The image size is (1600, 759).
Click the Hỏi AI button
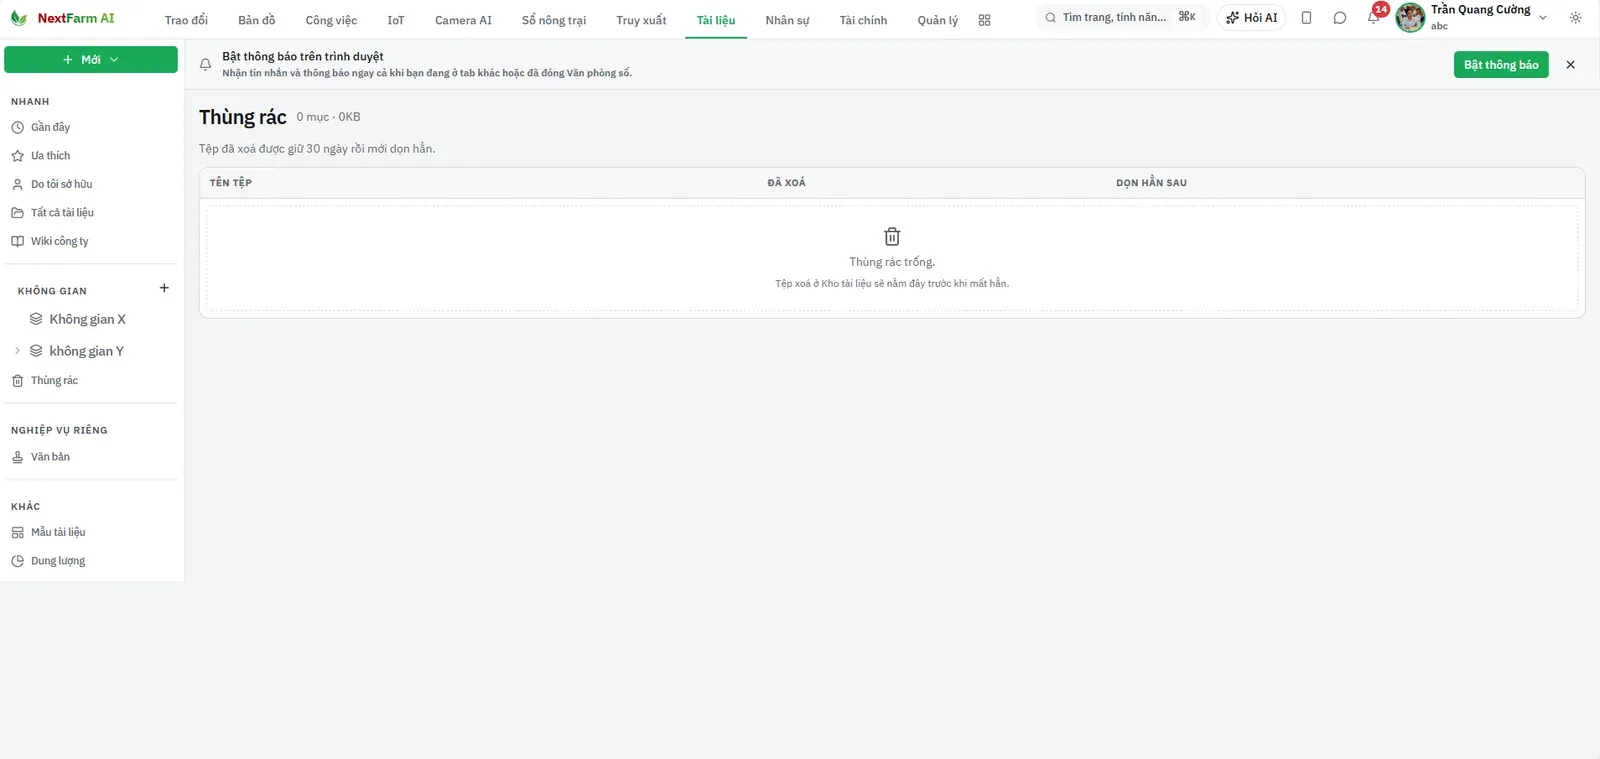click(1252, 18)
